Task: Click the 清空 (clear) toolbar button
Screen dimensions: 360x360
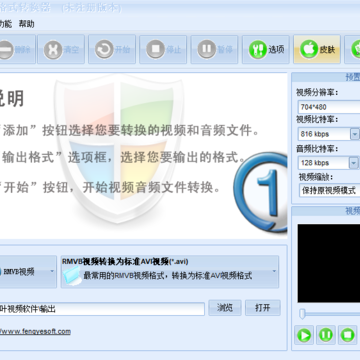Action: pyautogui.click(x=61, y=49)
